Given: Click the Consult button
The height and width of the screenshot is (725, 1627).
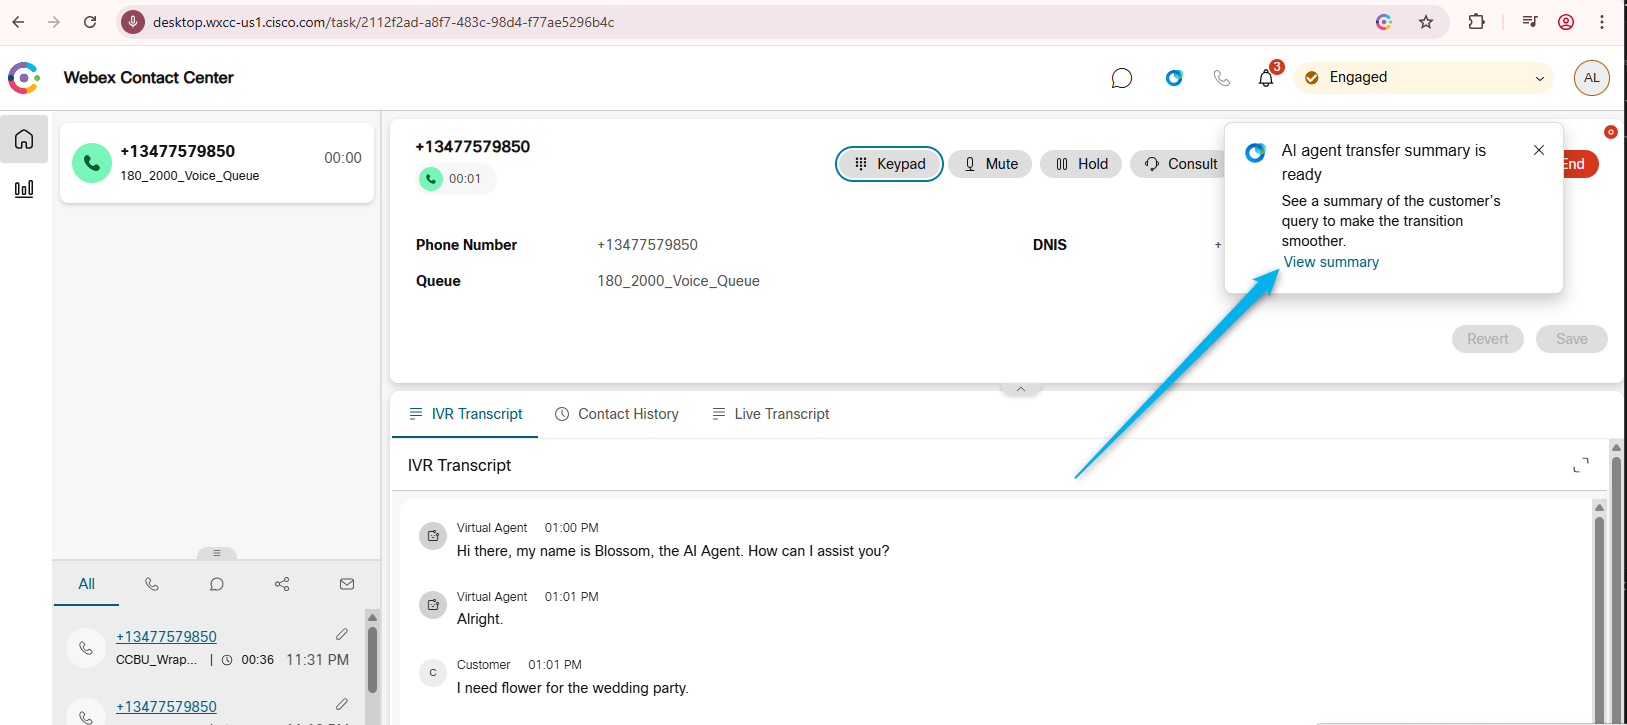Looking at the screenshot, I should (1181, 164).
